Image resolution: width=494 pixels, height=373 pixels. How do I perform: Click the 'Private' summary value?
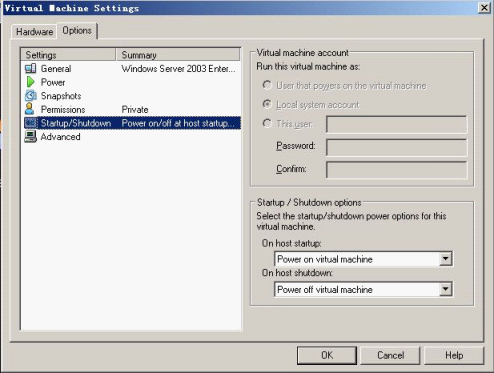click(x=135, y=109)
